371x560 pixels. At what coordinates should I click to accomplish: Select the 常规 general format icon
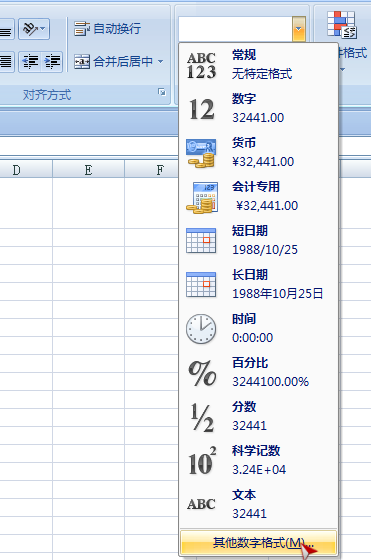[x=201, y=66]
